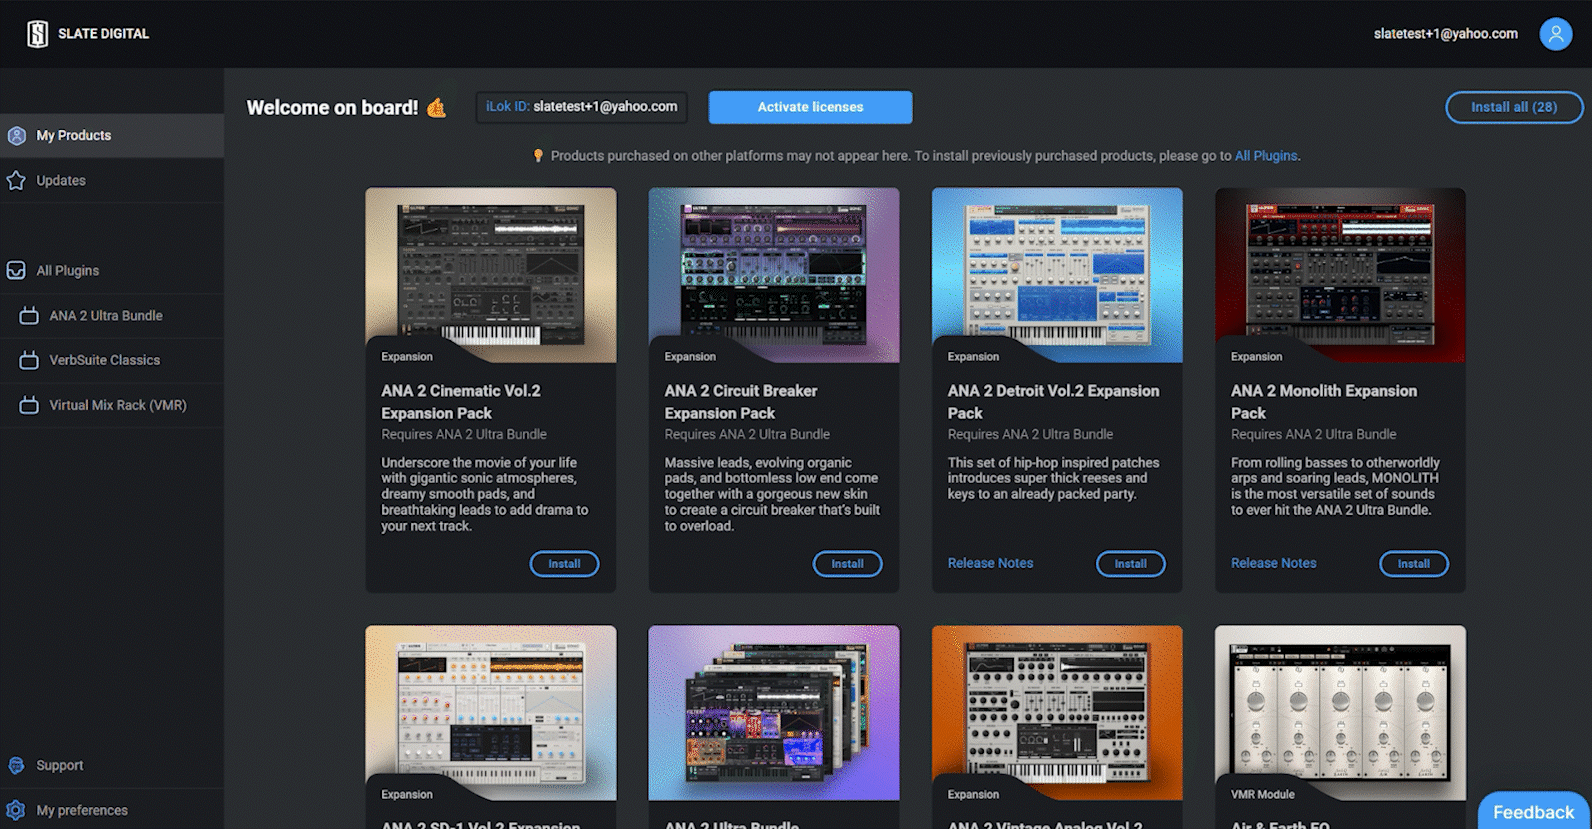The image size is (1592, 829).
Task: Click the Support sidebar icon
Action: [17, 766]
